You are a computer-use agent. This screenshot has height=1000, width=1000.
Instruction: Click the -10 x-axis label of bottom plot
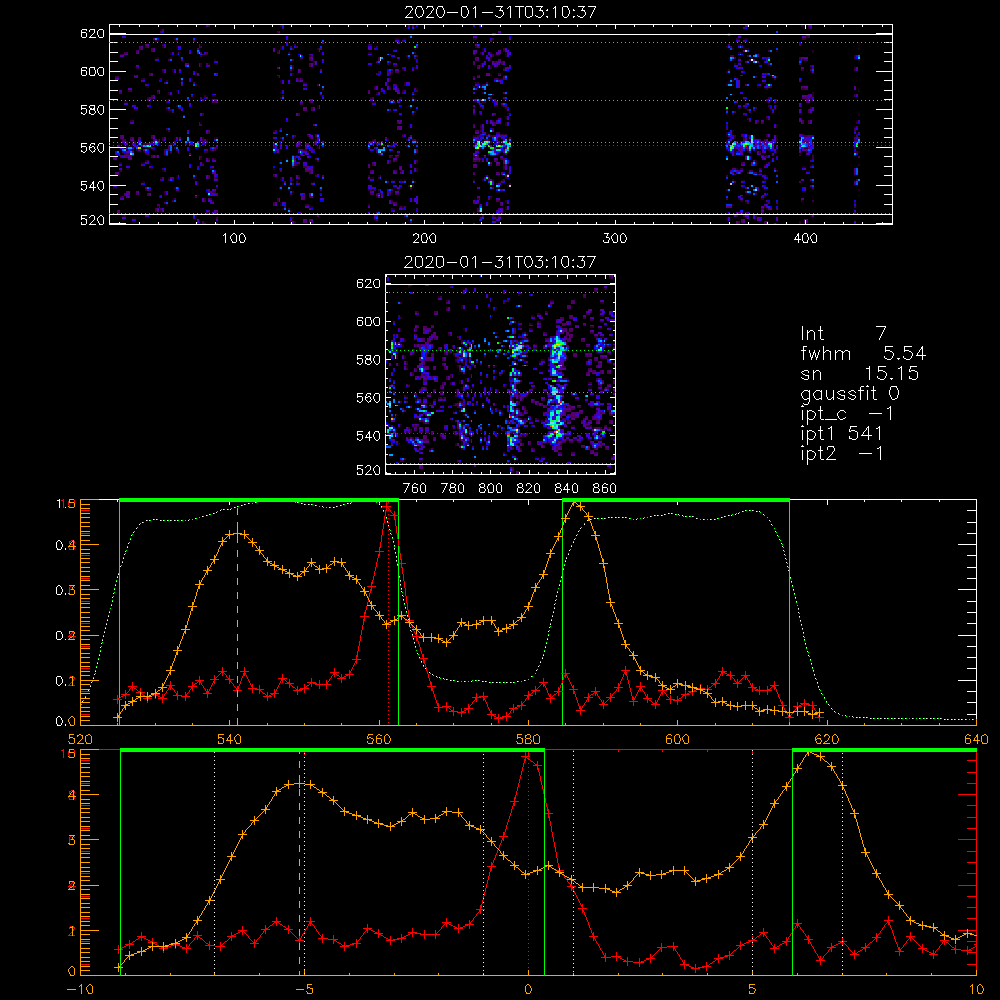[x=80, y=989]
